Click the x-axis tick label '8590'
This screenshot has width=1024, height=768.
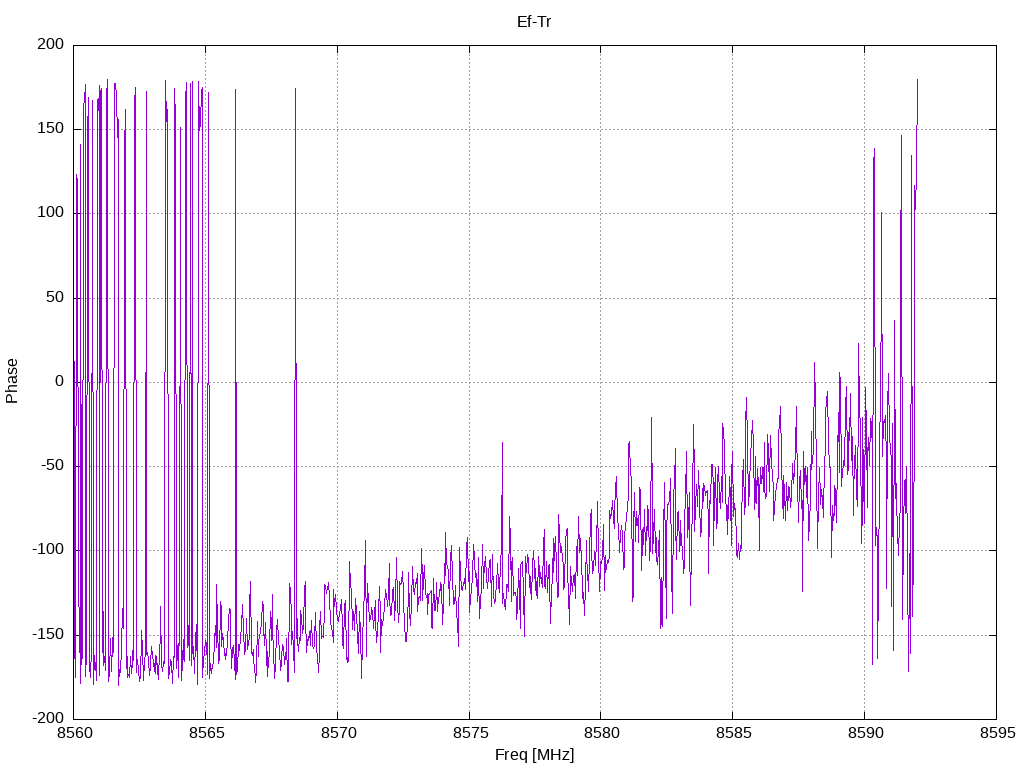click(x=865, y=733)
